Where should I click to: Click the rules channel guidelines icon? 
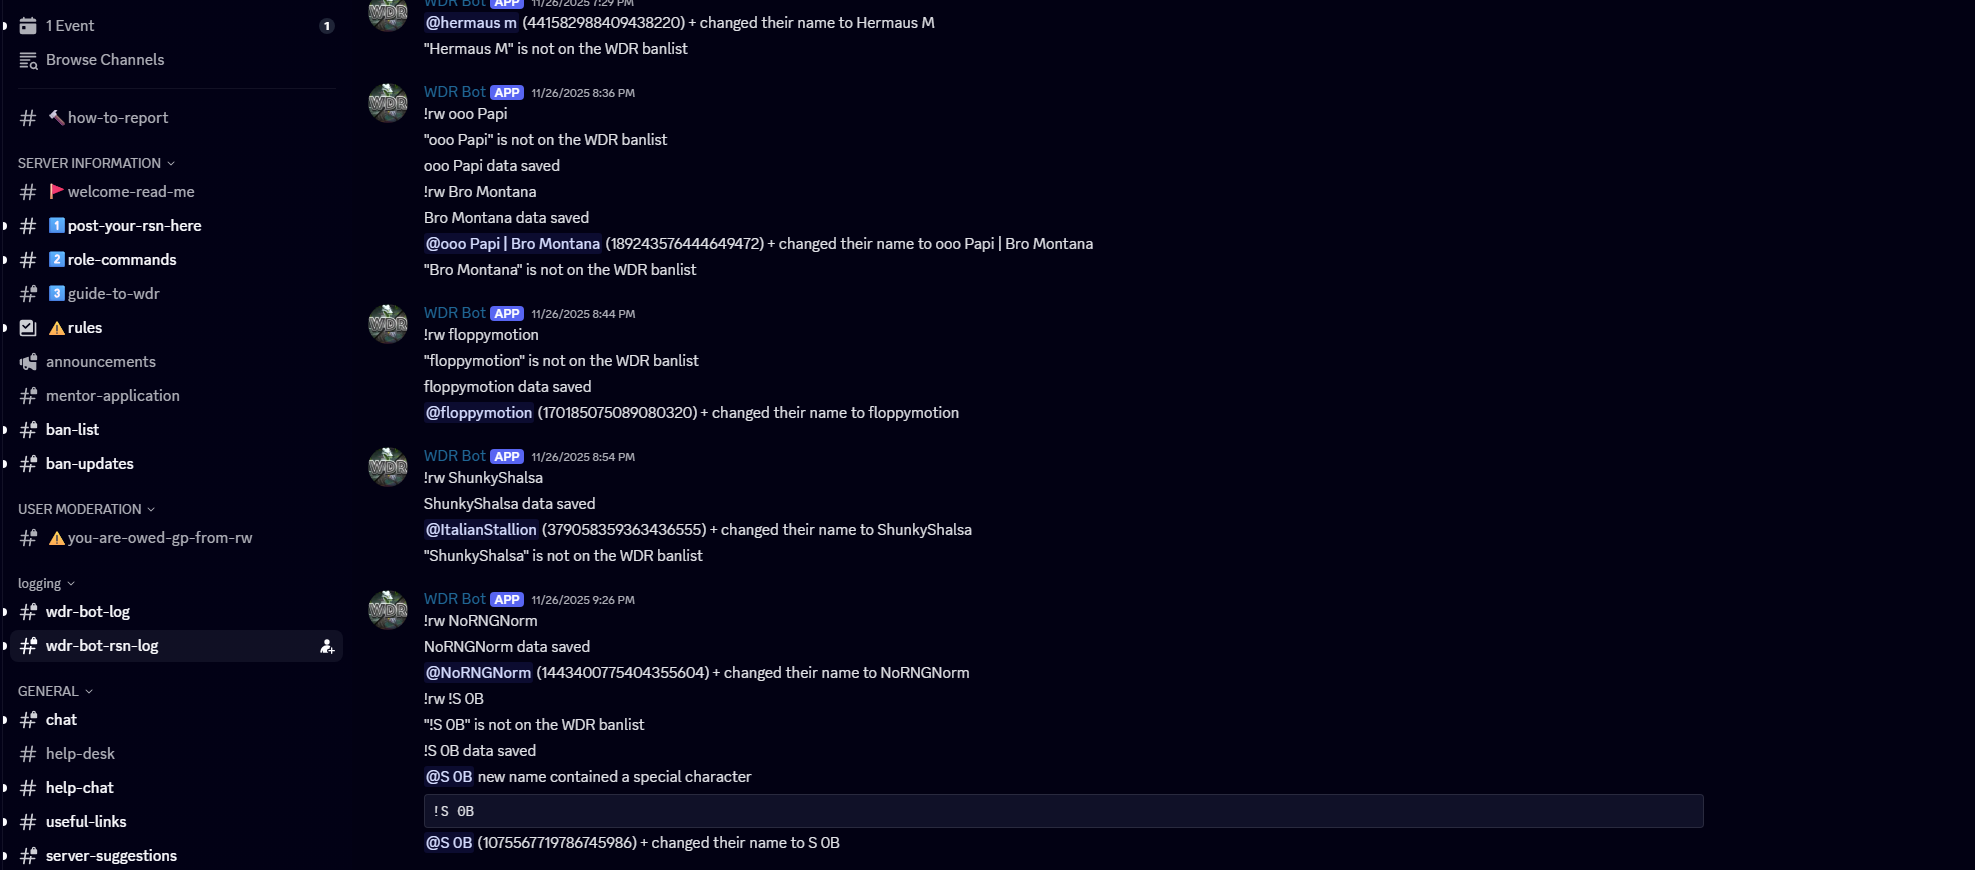pyautogui.click(x=27, y=327)
